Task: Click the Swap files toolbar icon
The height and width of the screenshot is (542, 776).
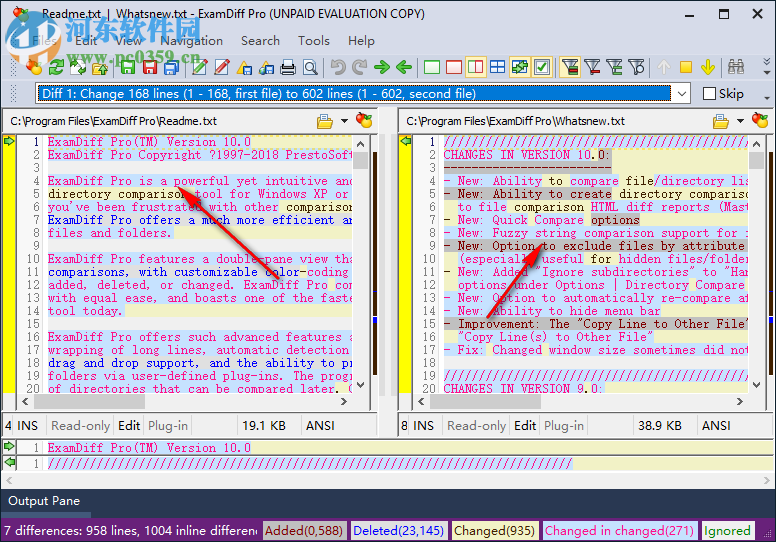Action: [78, 67]
